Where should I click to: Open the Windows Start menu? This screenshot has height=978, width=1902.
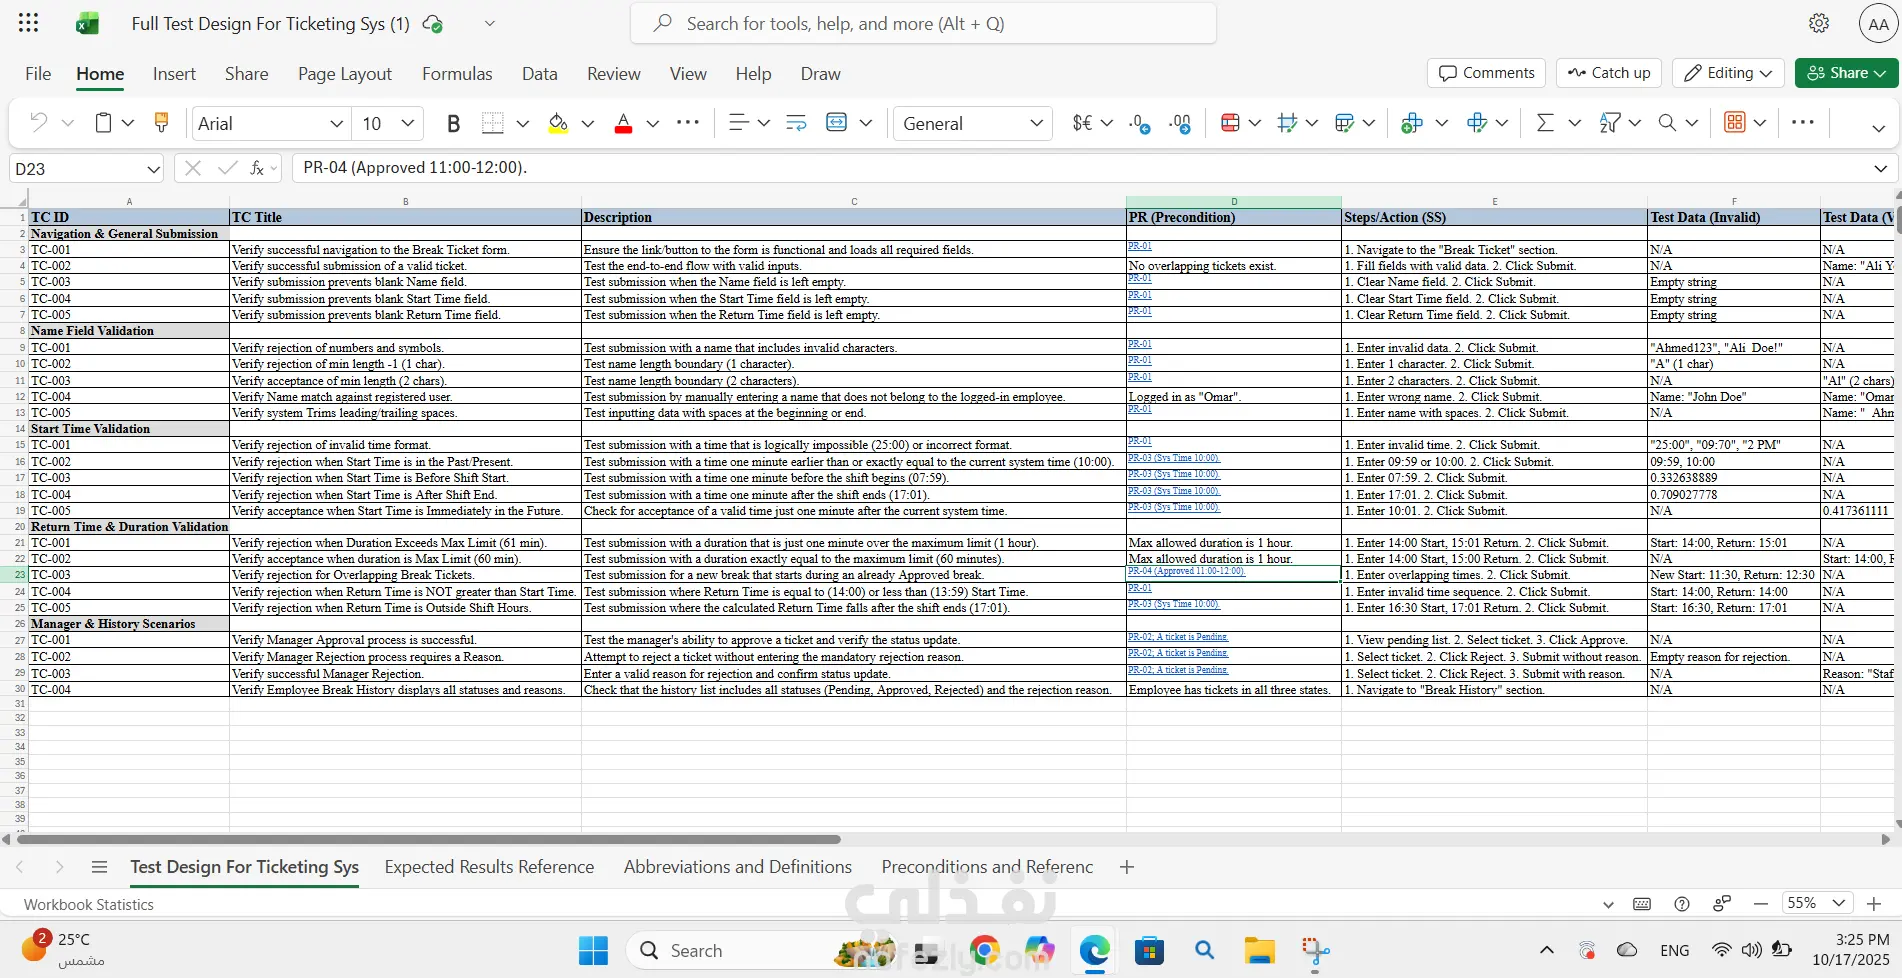pyautogui.click(x=593, y=950)
